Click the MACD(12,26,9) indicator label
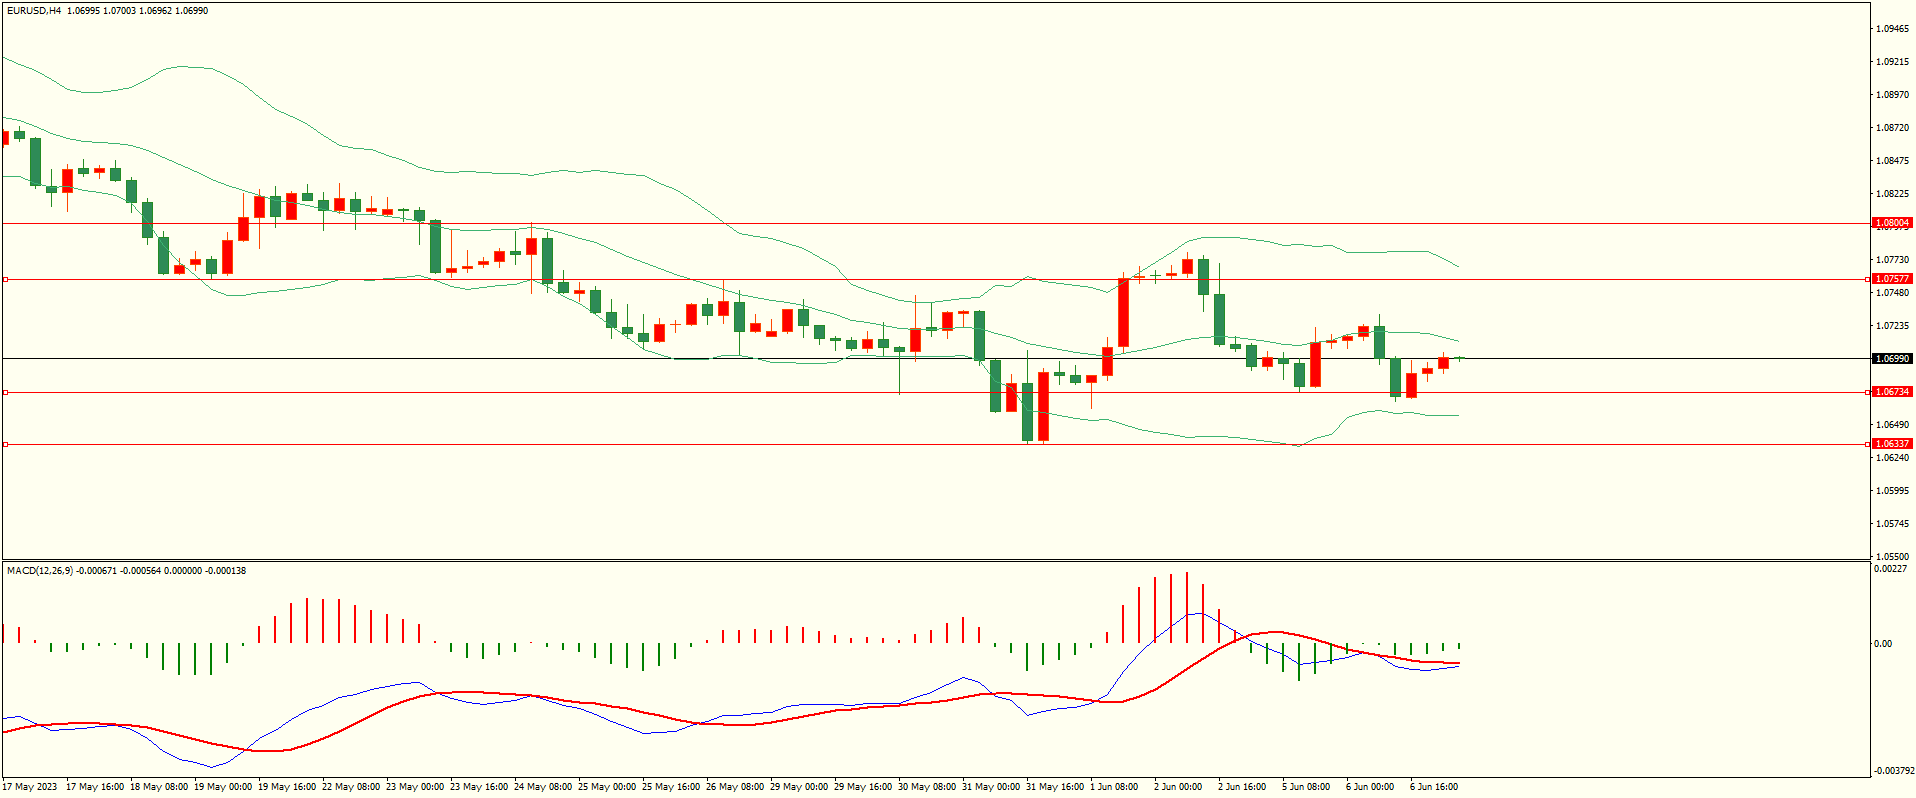 coord(40,570)
